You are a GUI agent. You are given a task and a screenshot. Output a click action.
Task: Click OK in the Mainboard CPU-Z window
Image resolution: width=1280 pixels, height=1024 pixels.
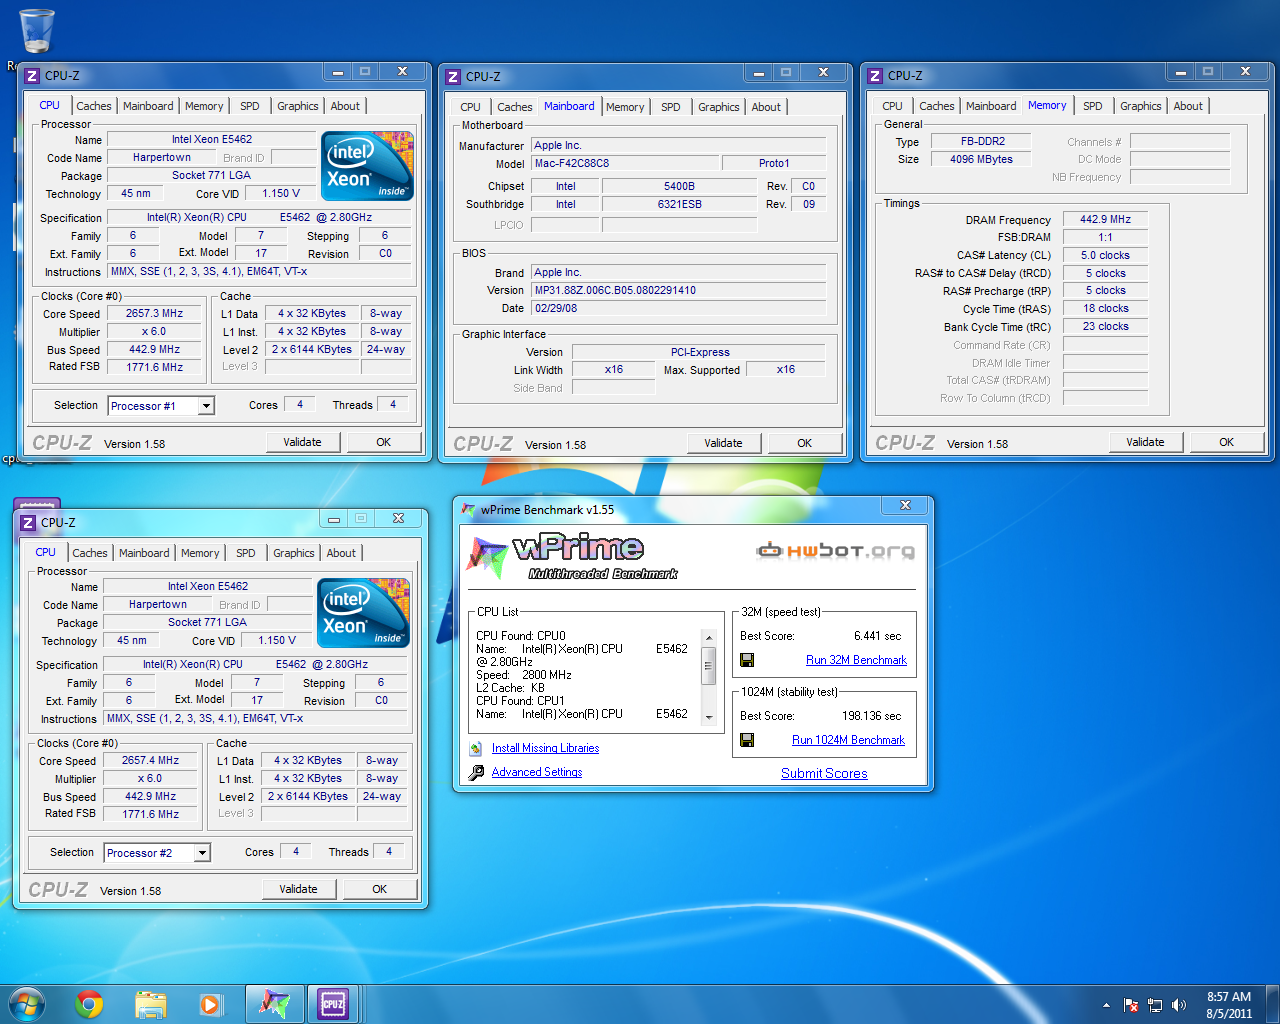point(805,443)
